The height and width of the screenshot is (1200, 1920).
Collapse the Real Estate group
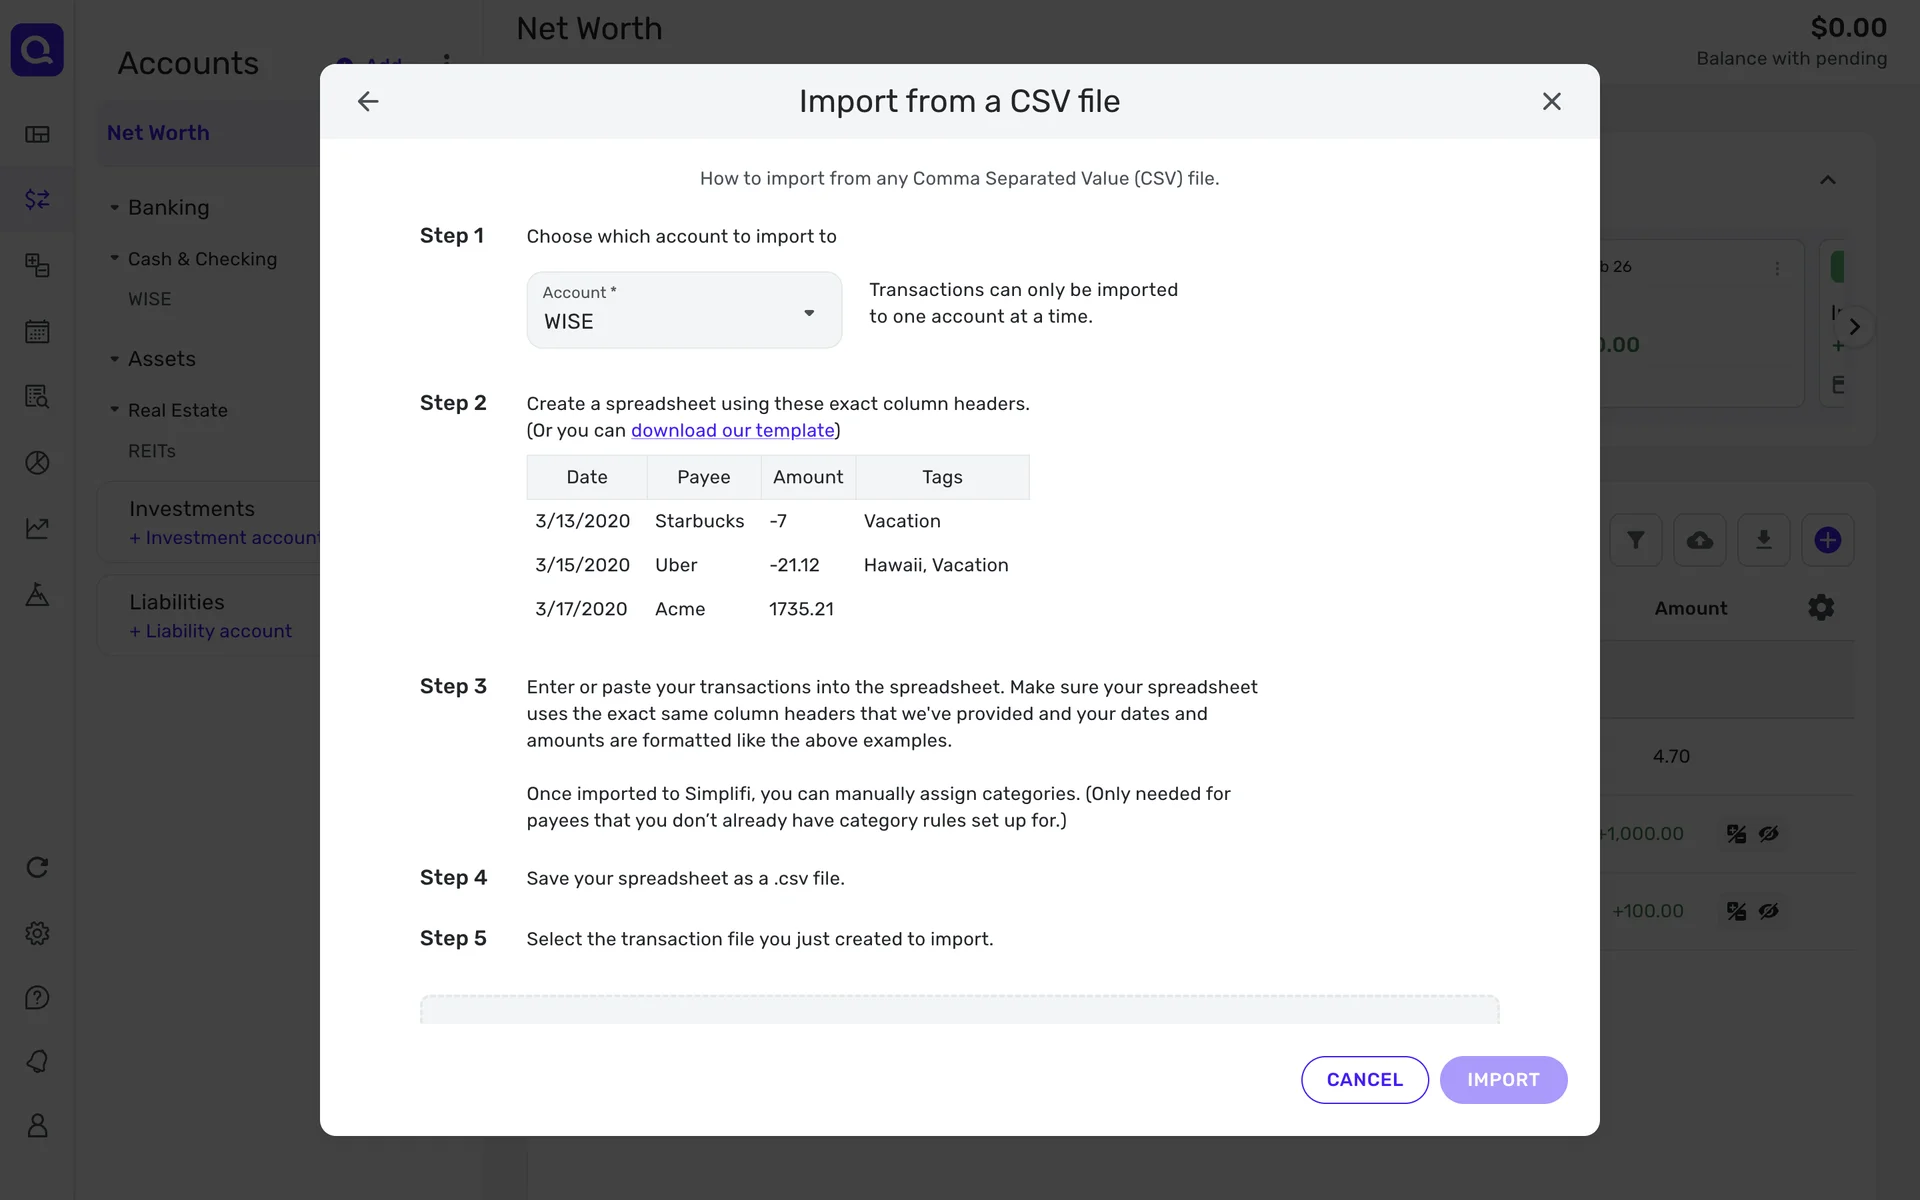pyautogui.click(x=114, y=410)
